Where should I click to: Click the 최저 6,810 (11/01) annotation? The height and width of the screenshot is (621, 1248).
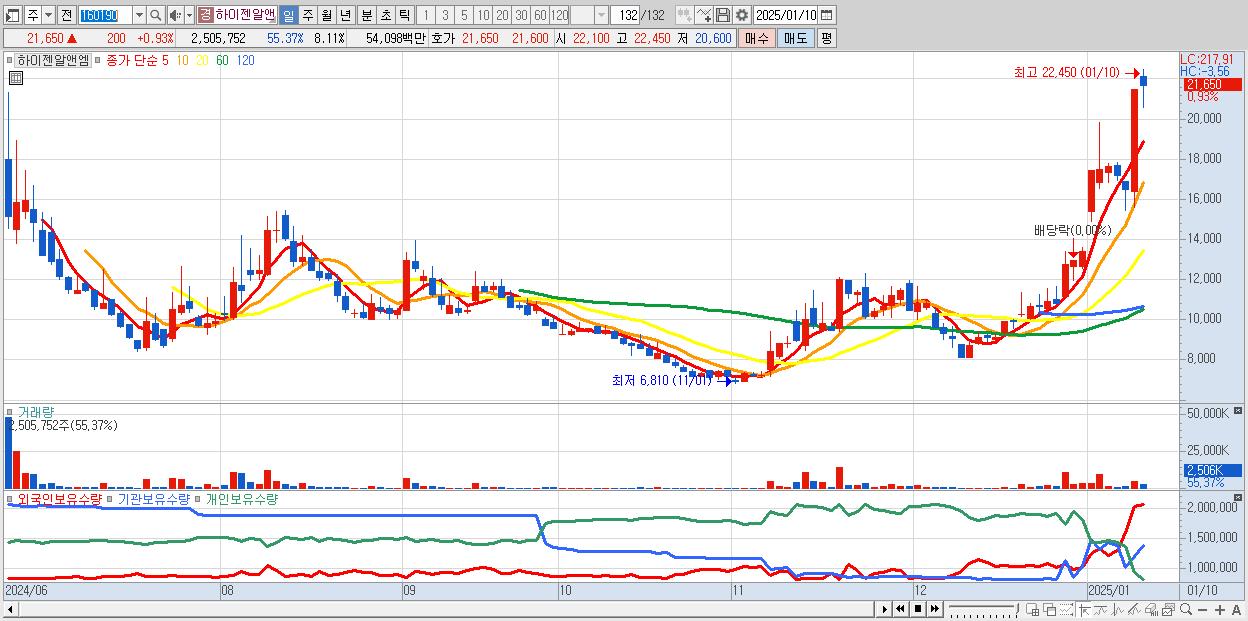(661, 380)
